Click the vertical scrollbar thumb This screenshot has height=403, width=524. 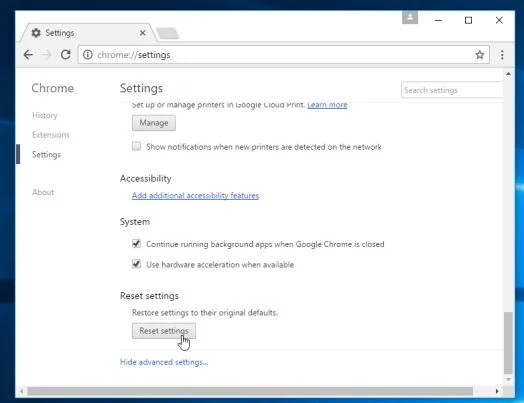point(508,343)
